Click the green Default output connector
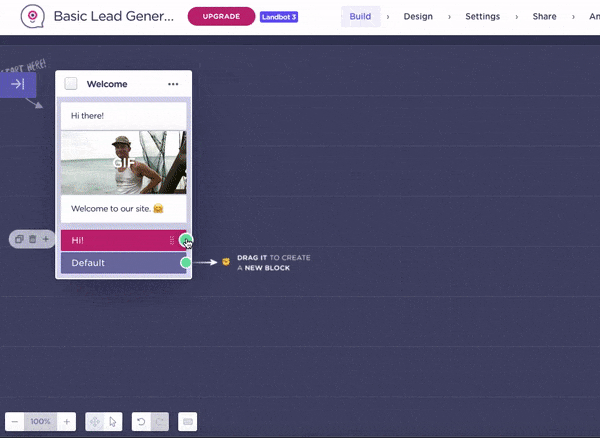600x438 pixels. coord(185,263)
